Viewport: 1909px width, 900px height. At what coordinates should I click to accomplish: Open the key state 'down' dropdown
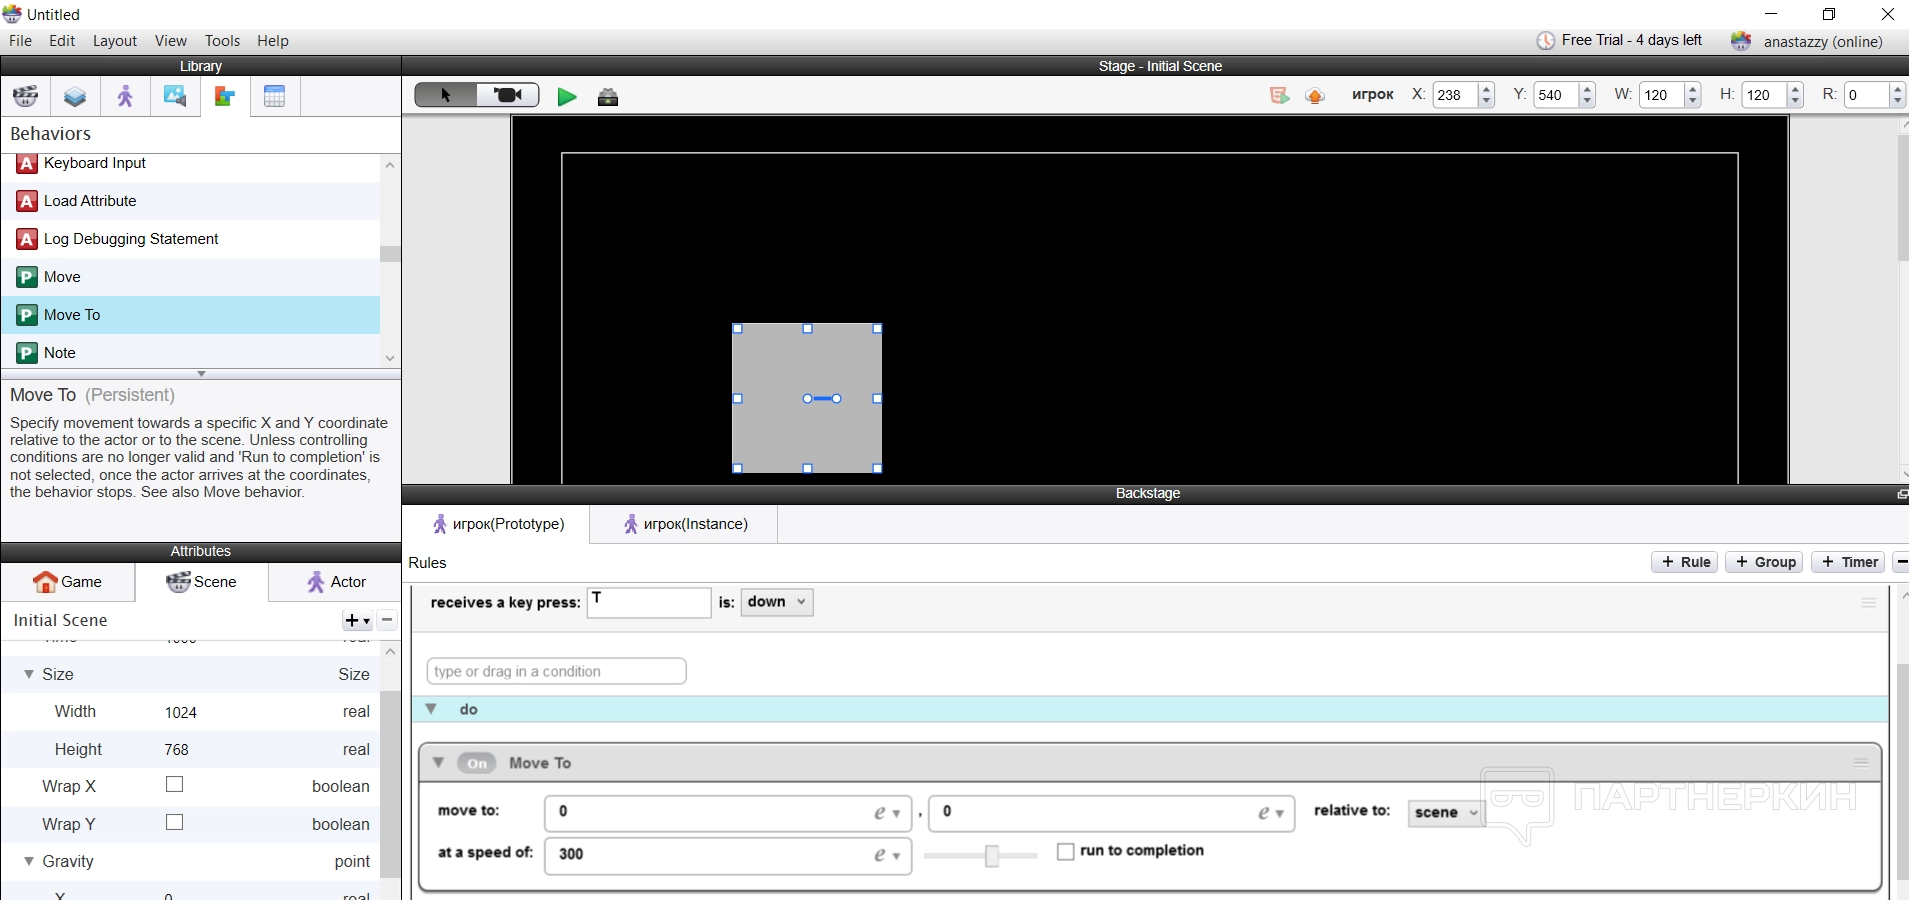(x=777, y=602)
